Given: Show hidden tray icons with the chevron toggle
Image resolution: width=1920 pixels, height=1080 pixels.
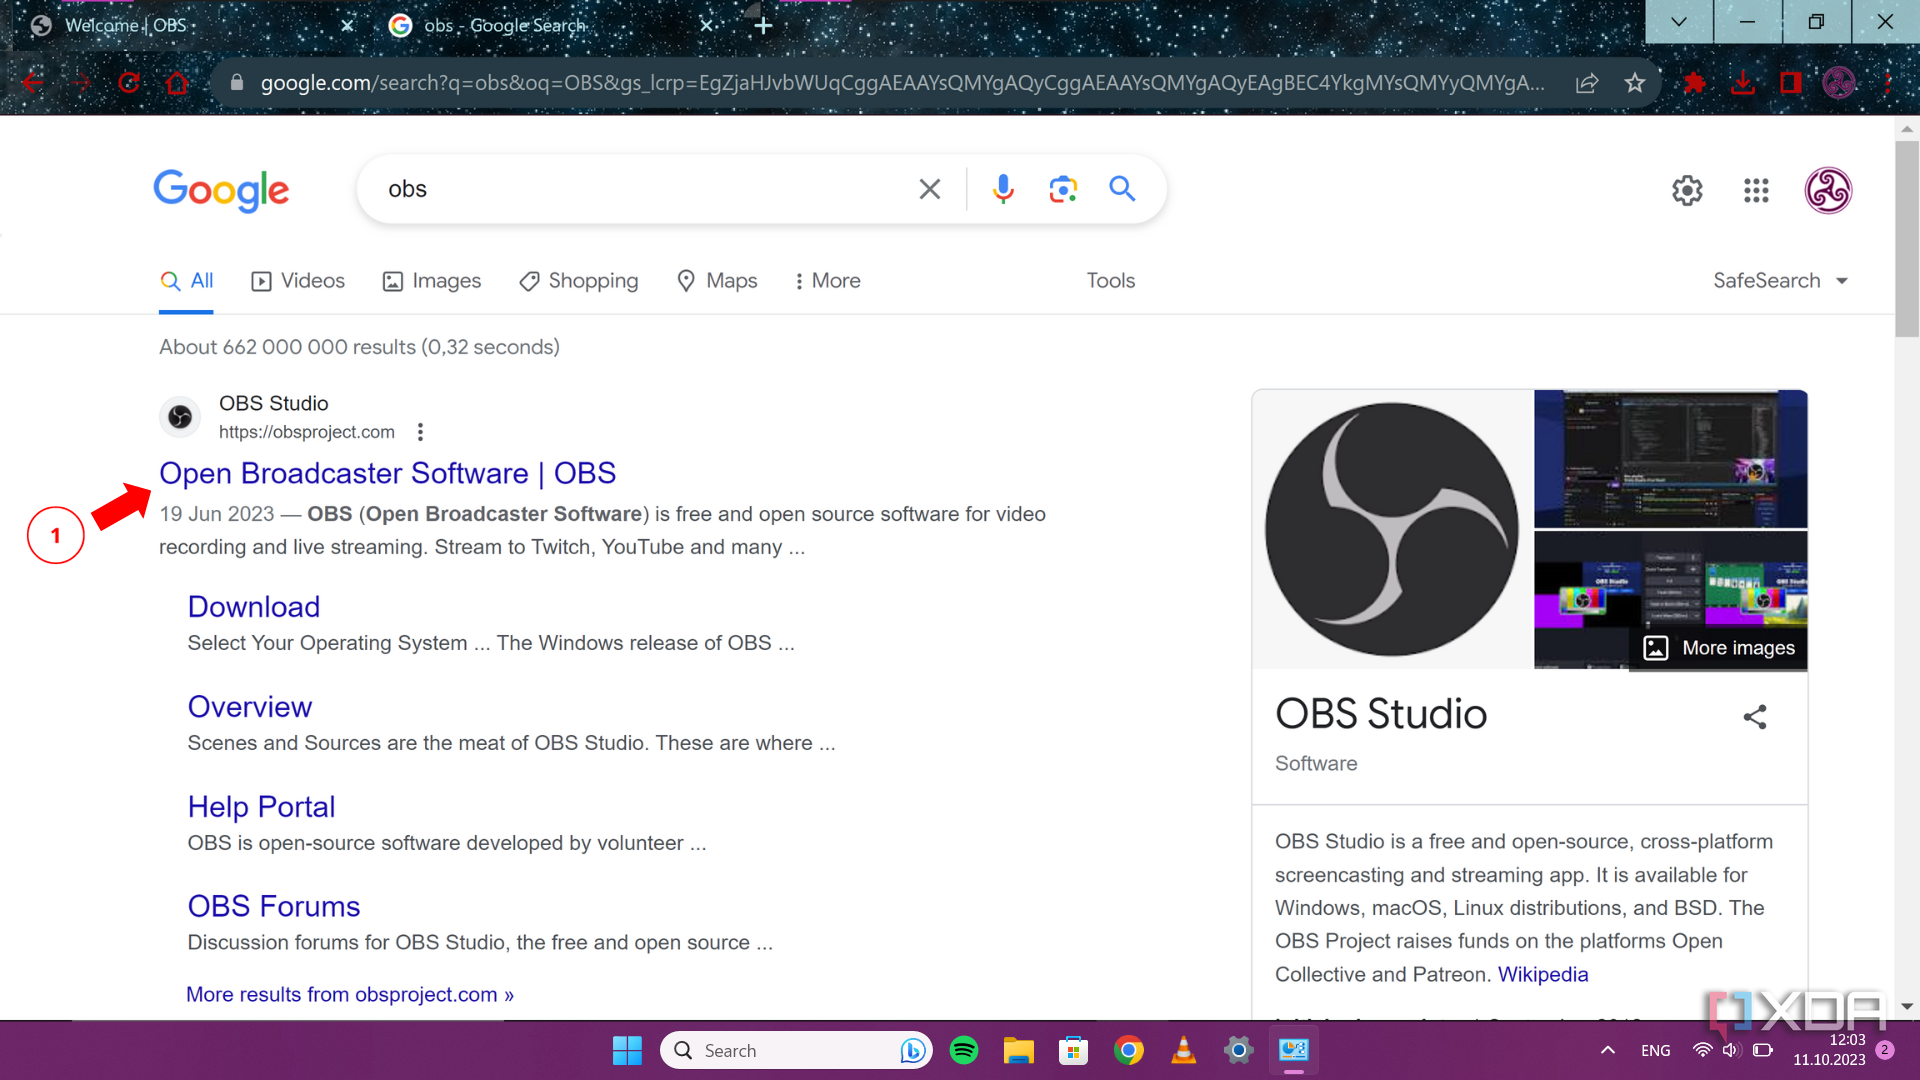Looking at the screenshot, I should [1608, 1050].
